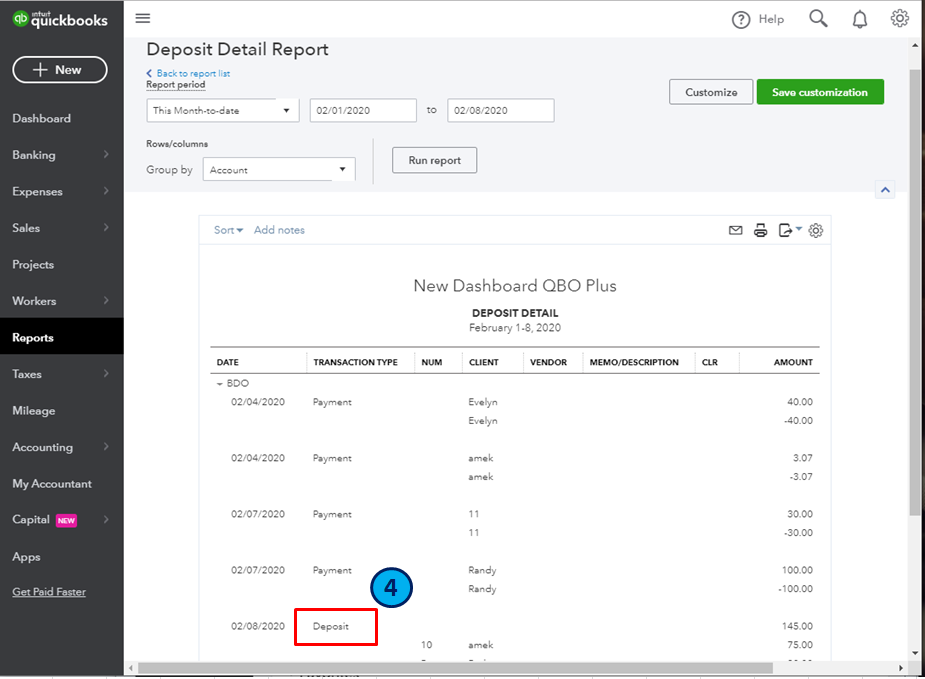Click the search magnifier icon

(x=818, y=19)
